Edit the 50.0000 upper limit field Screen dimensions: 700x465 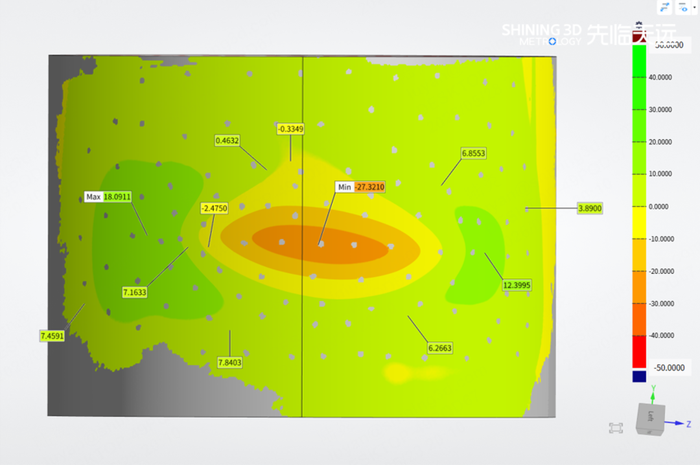[669, 45]
